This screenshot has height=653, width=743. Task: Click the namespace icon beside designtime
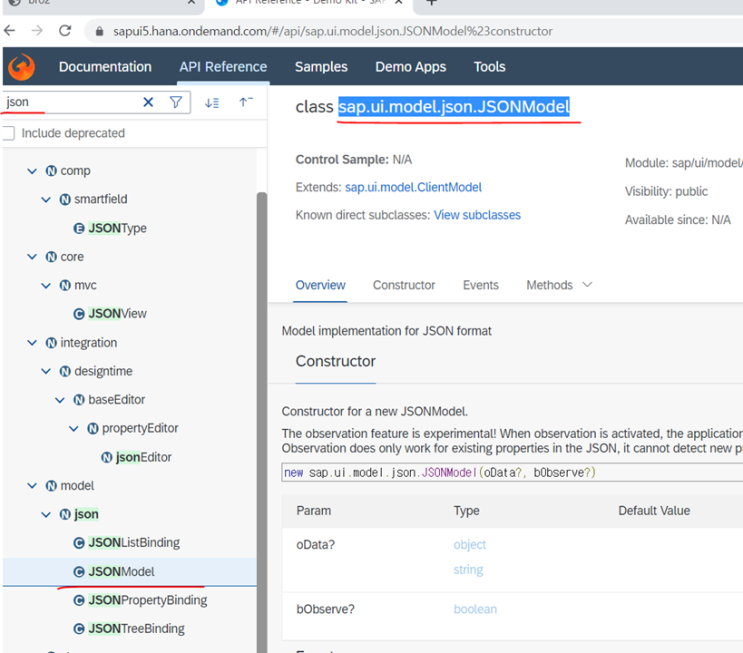pos(65,371)
